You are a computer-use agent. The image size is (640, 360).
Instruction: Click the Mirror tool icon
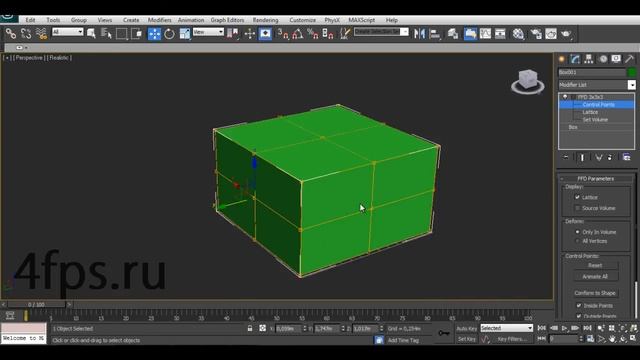(x=419, y=33)
